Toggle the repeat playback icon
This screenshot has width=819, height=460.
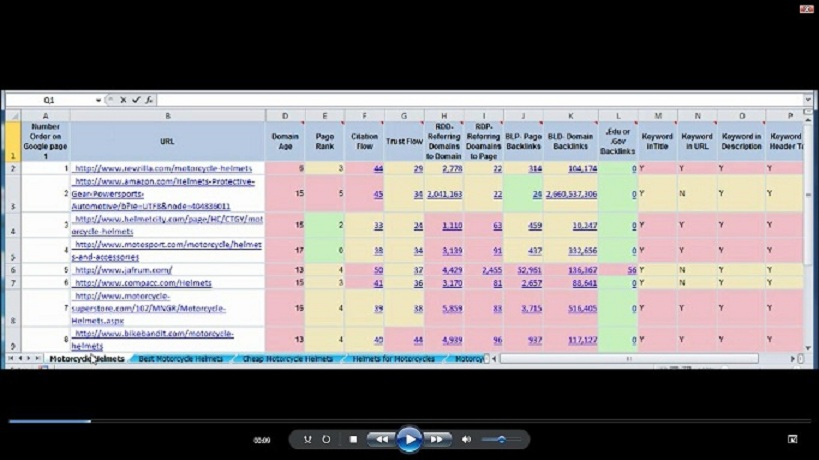pos(327,439)
